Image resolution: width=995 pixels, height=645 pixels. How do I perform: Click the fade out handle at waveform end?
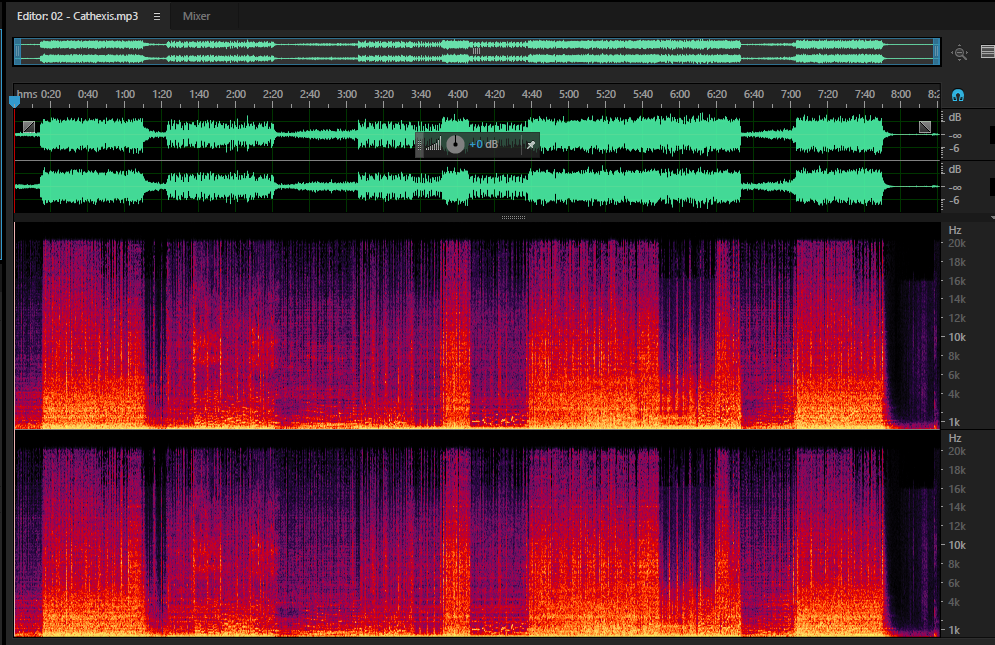[x=925, y=127]
